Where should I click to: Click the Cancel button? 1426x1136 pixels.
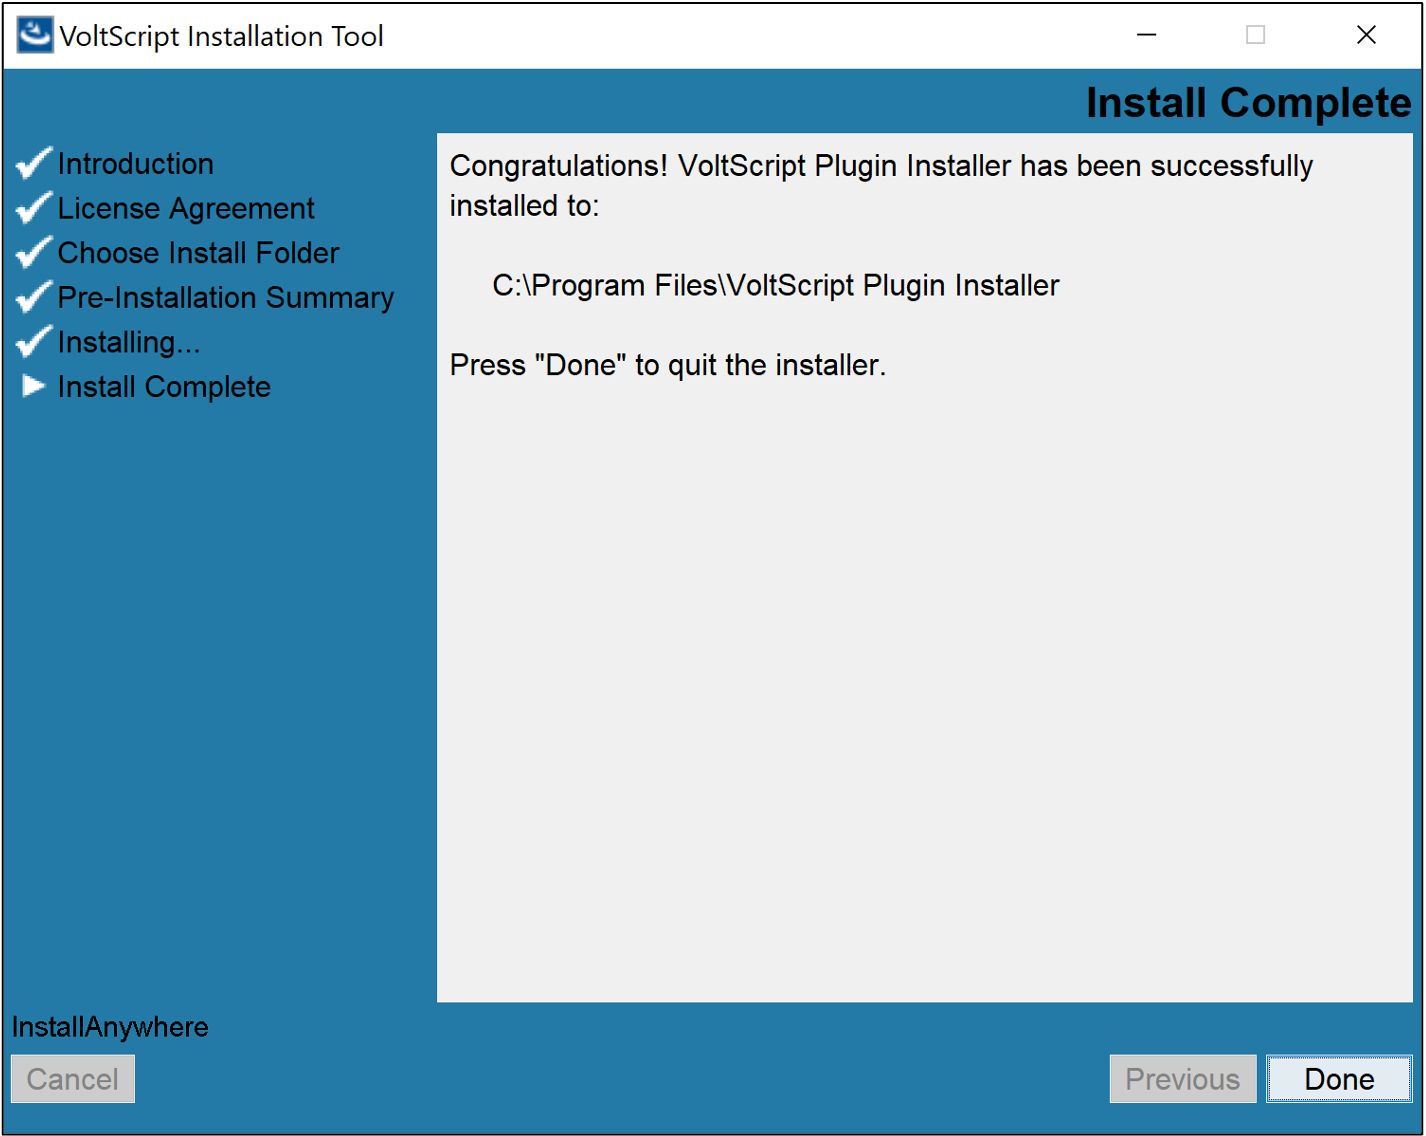(73, 1079)
